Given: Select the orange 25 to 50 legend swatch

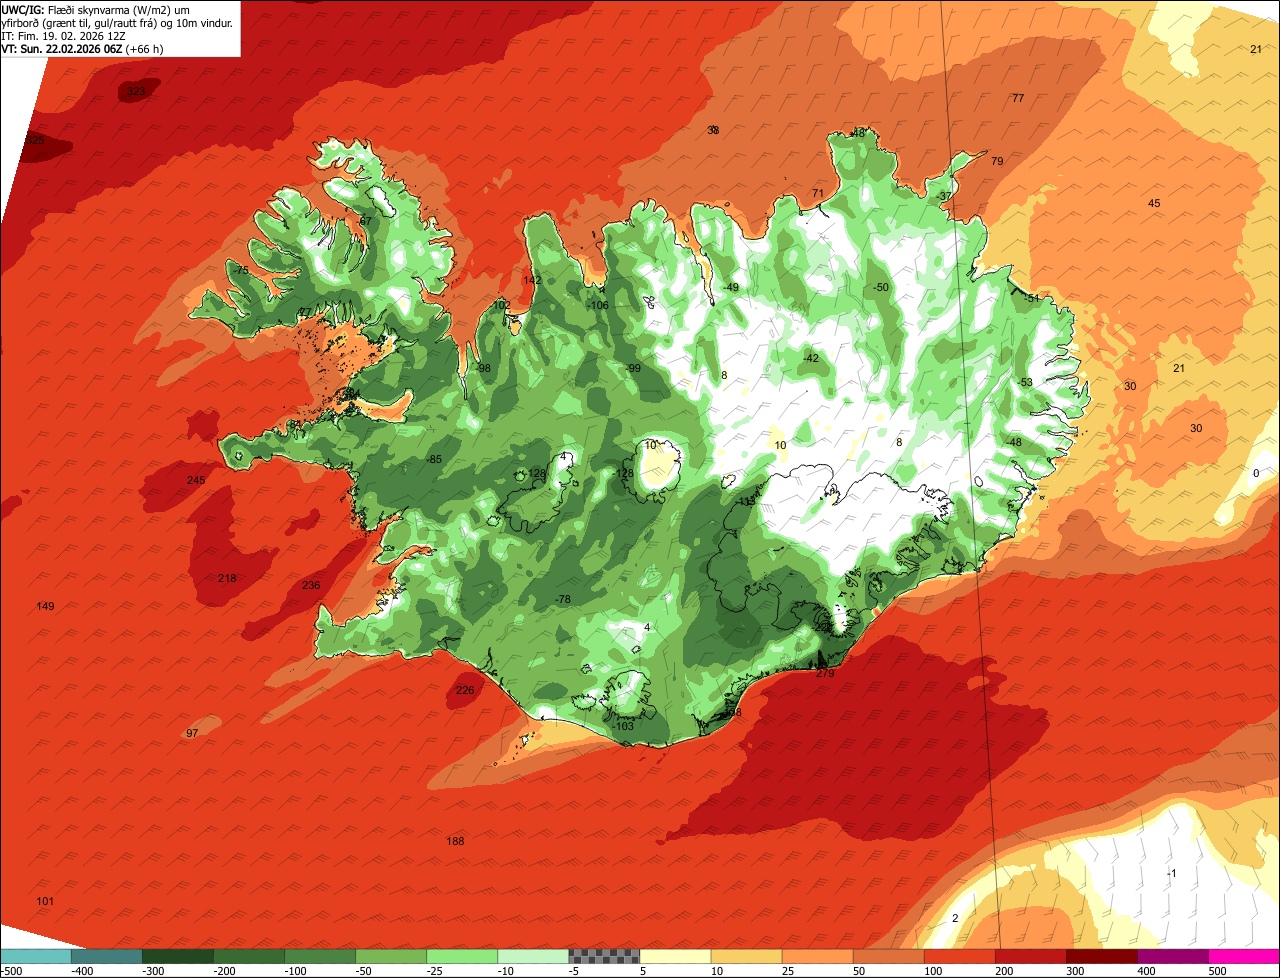Looking at the screenshot, I should tap(817, 956).
